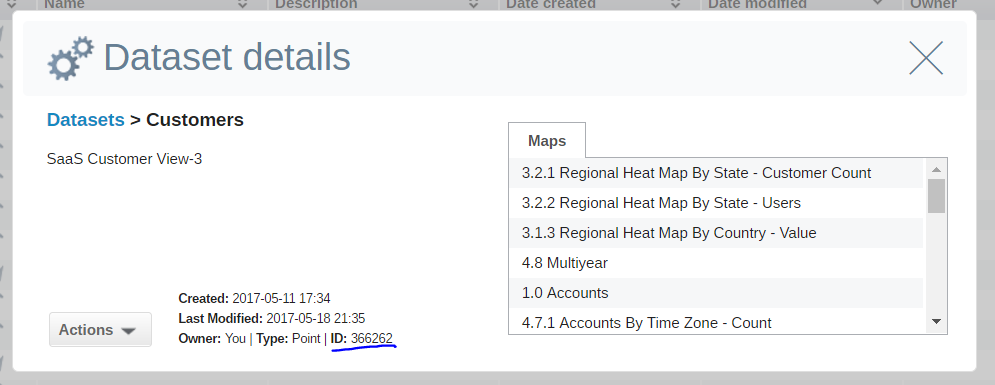Open map 4.7.1 Accounts By Time Zone - Count
Screen dimensions: 995x385
pyautogui.click(x=716, y=322)
